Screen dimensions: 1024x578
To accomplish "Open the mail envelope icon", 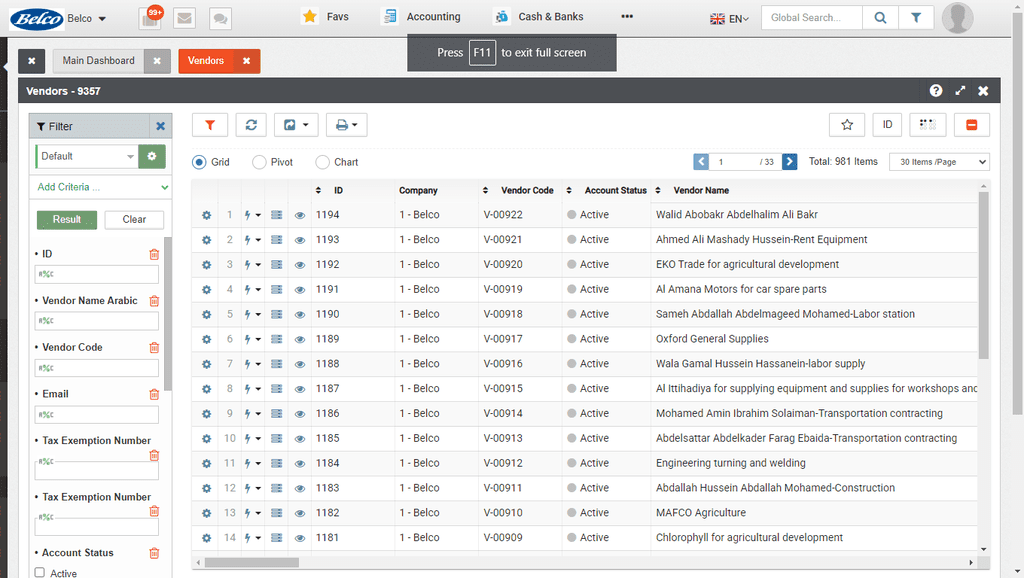I will pyautogui.click(x=185, y=18).
